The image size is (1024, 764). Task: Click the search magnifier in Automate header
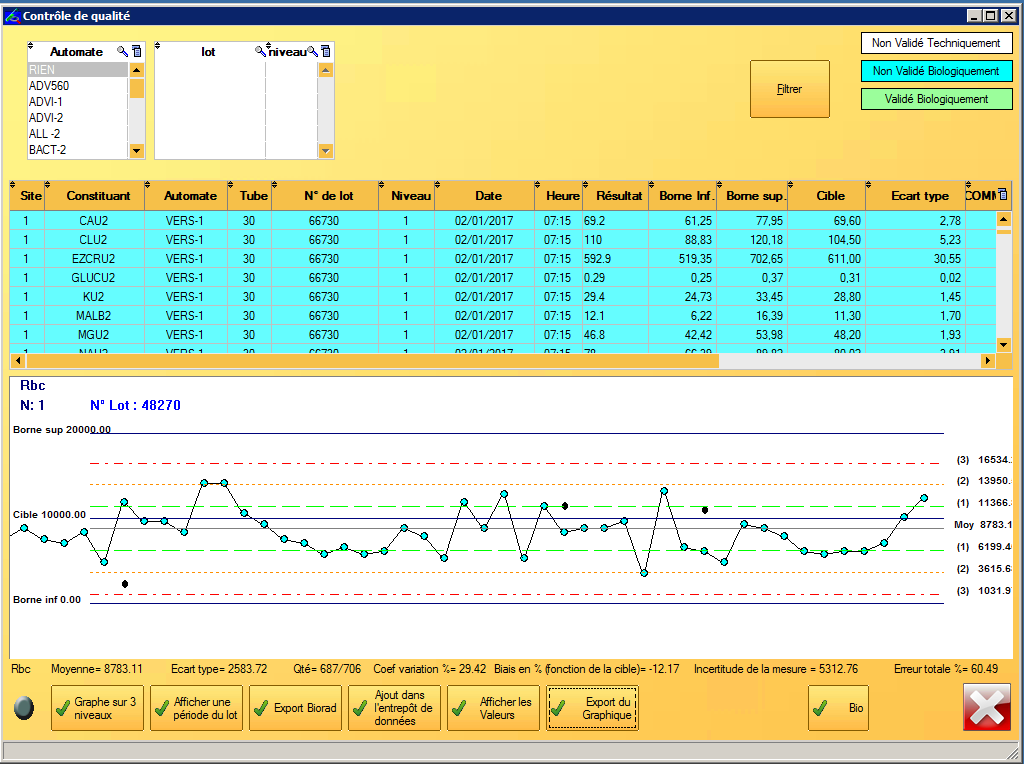click(x=123, y=51)
